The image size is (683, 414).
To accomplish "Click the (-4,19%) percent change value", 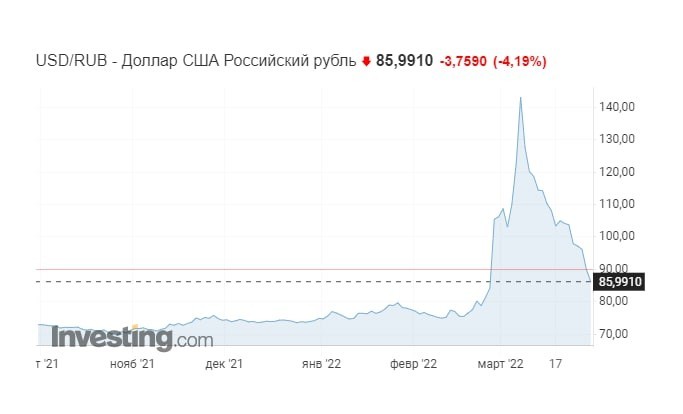I will click(x=520, y=61).
